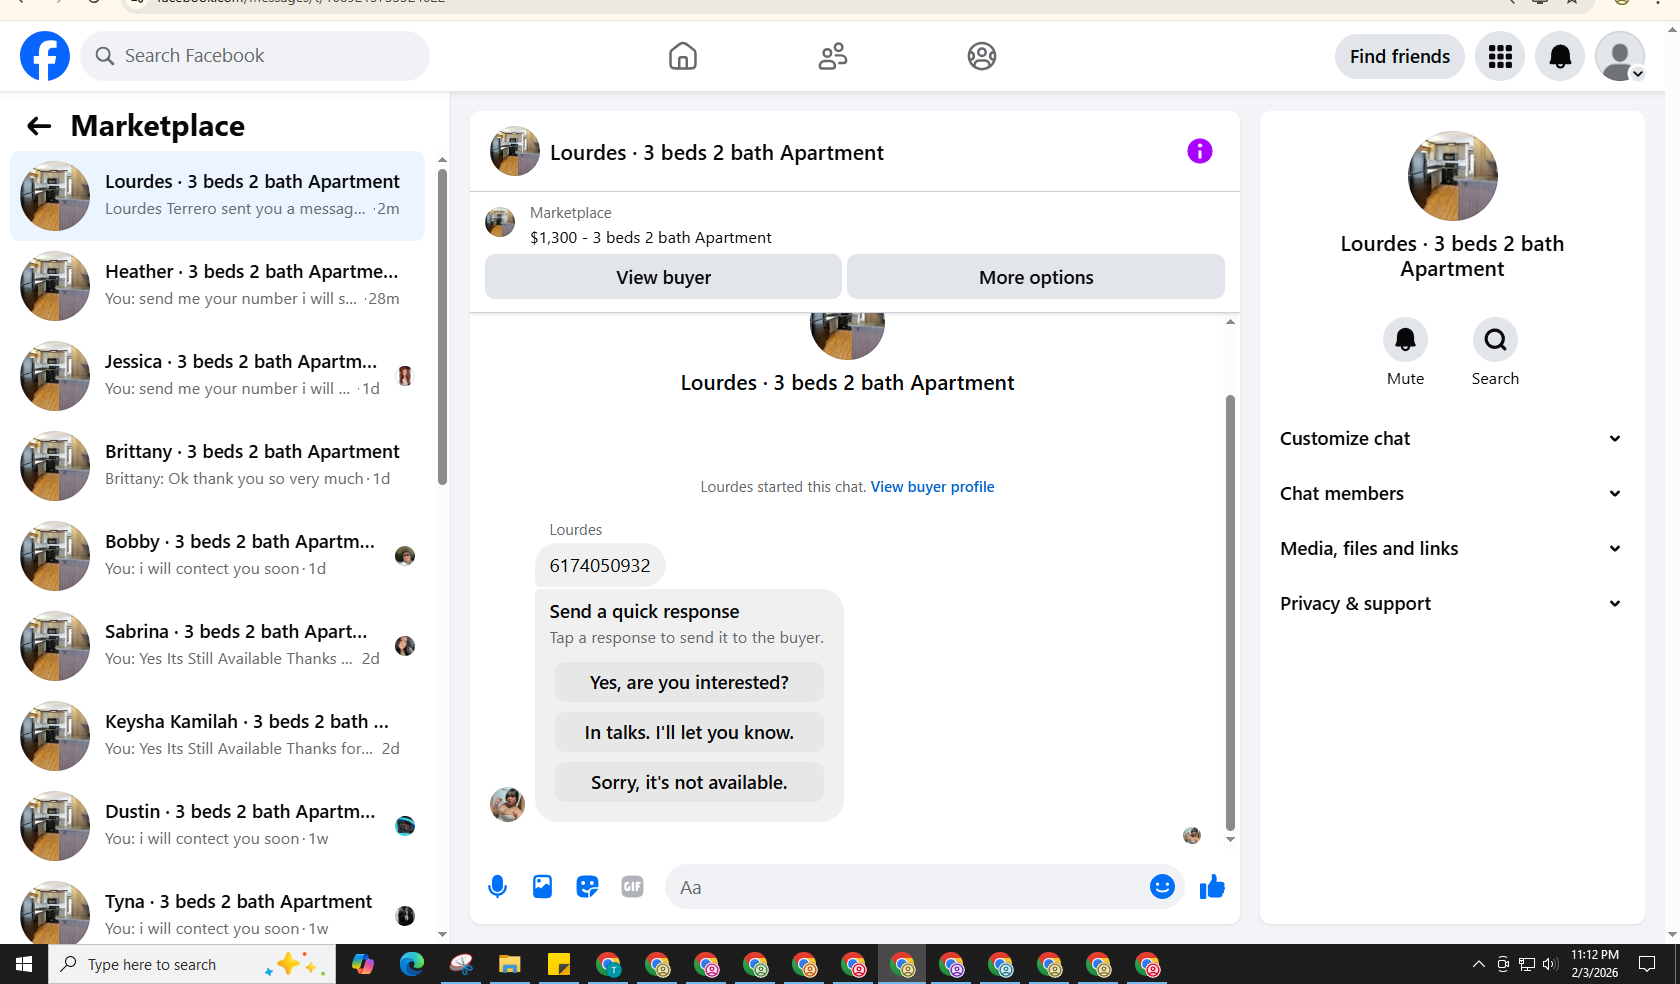This screenshot has width=1680, height=984.
Task: Send quick reply 'In talks. I'll let you know.'
Action: point(689,732)
